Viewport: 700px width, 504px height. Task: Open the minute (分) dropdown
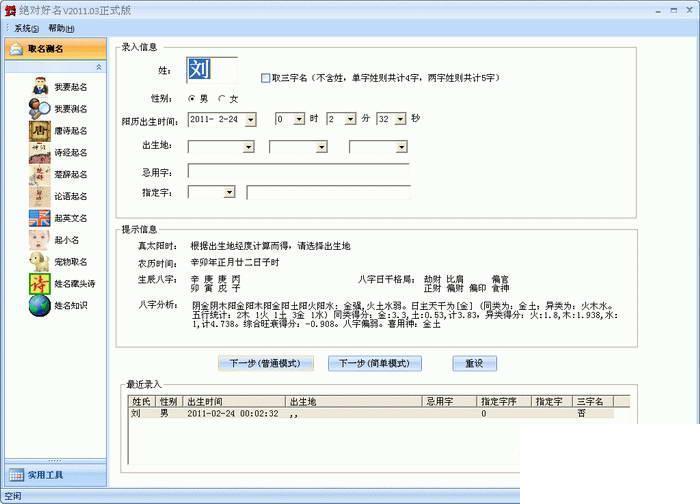[350, 119]
